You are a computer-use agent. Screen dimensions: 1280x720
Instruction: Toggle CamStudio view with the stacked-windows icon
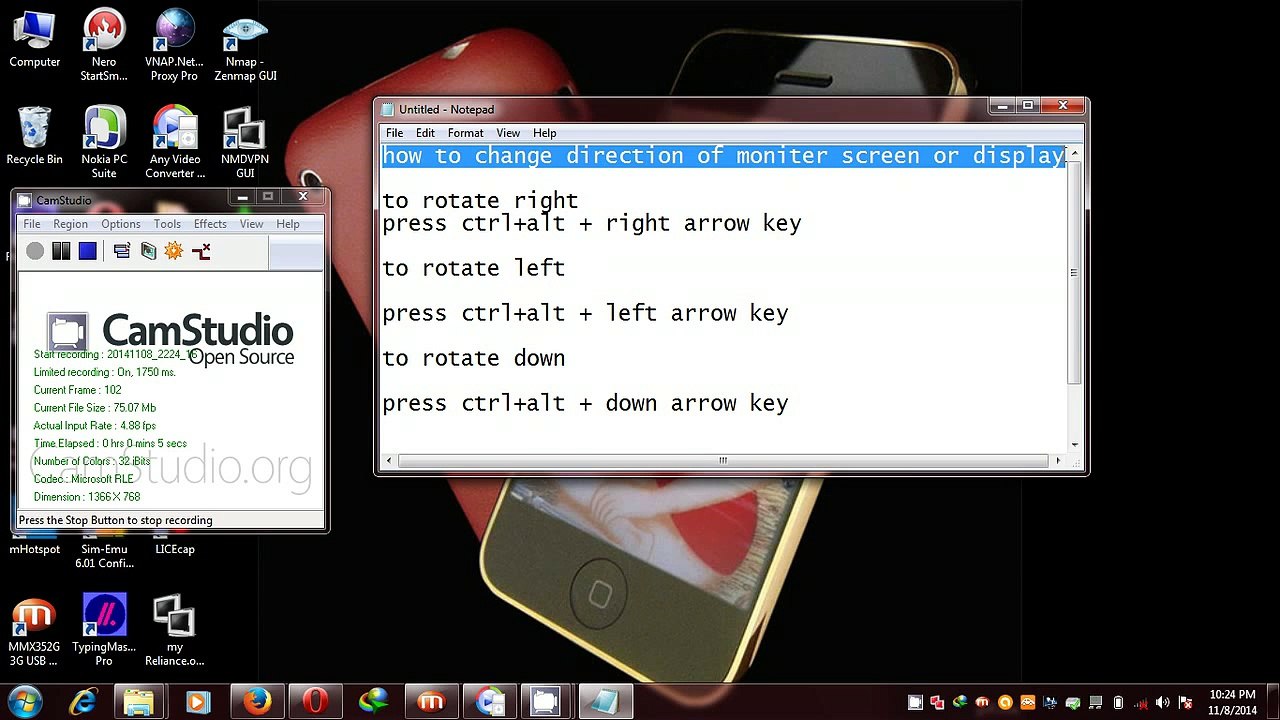pyautogui.click(x=122, y=251)
